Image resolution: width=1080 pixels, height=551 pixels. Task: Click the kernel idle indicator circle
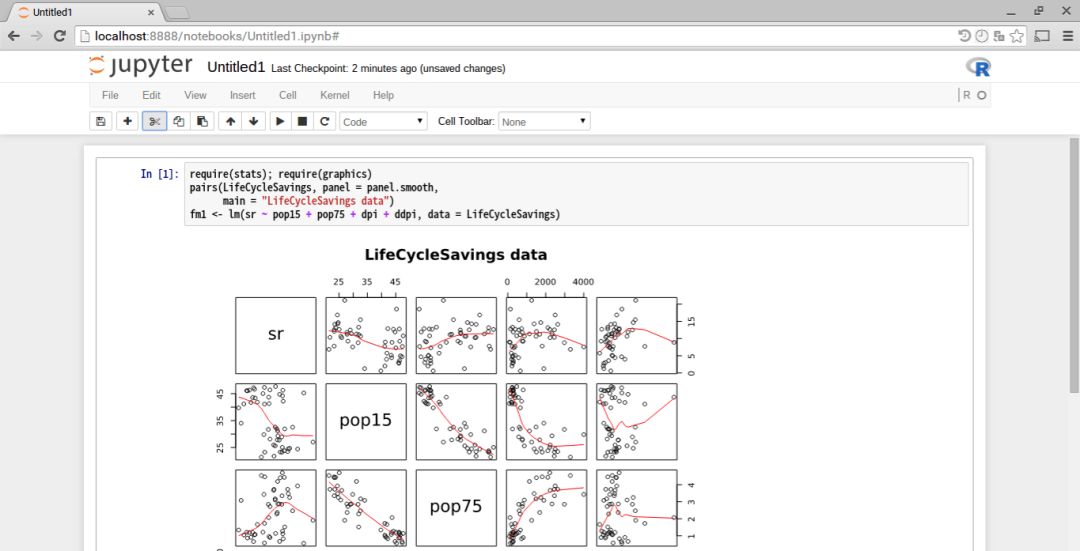pyautogui.click(x=982, y=95)
